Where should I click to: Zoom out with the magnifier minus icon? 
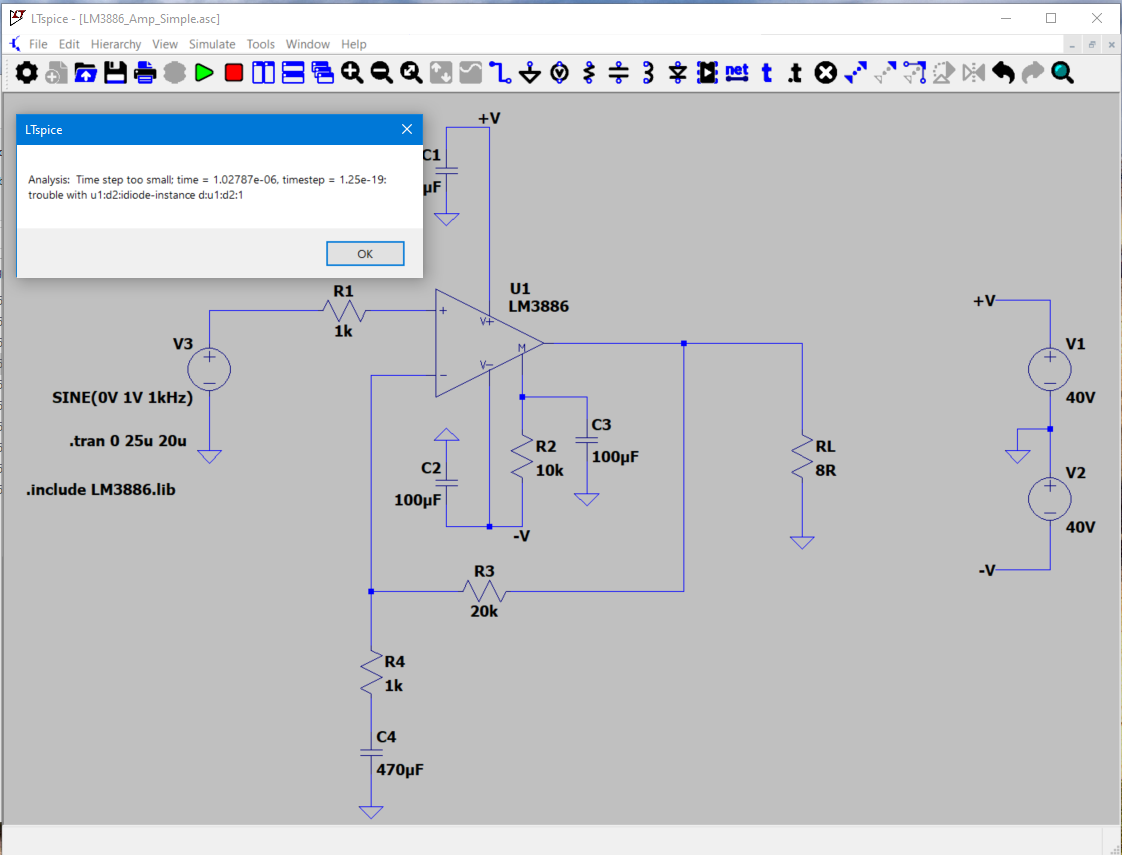point(381,72)
